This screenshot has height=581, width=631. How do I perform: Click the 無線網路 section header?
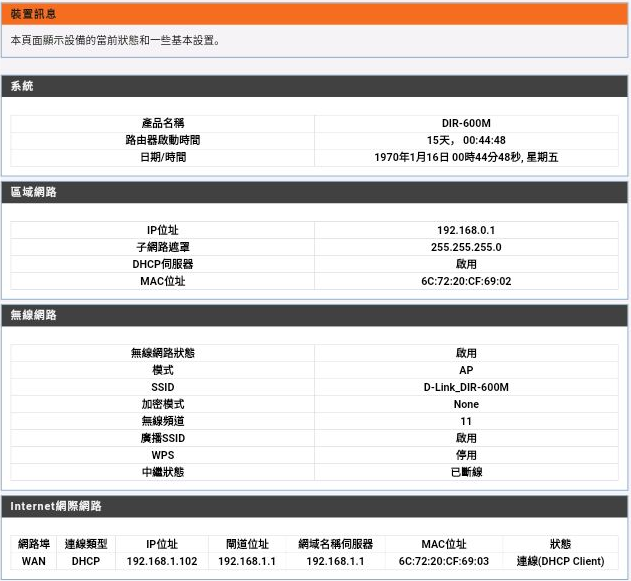coord(33,315)
